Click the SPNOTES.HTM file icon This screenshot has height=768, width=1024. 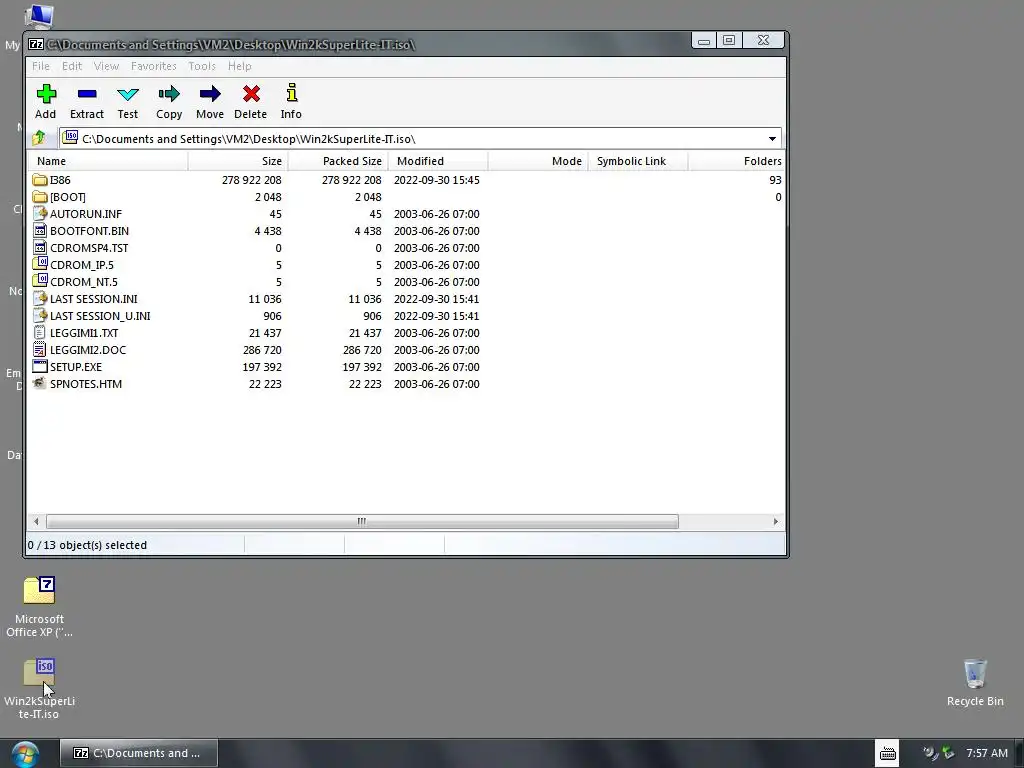coord(40,383)
